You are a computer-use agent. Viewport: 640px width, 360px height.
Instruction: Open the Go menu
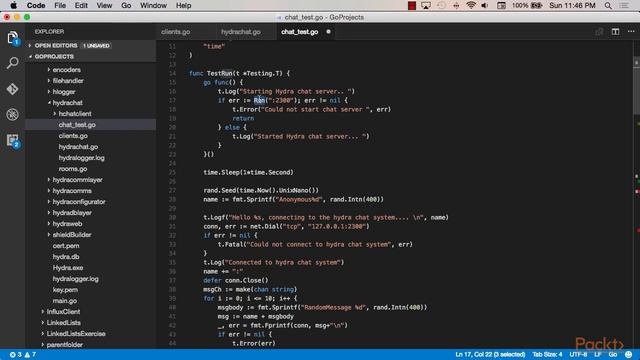point(126,6)
